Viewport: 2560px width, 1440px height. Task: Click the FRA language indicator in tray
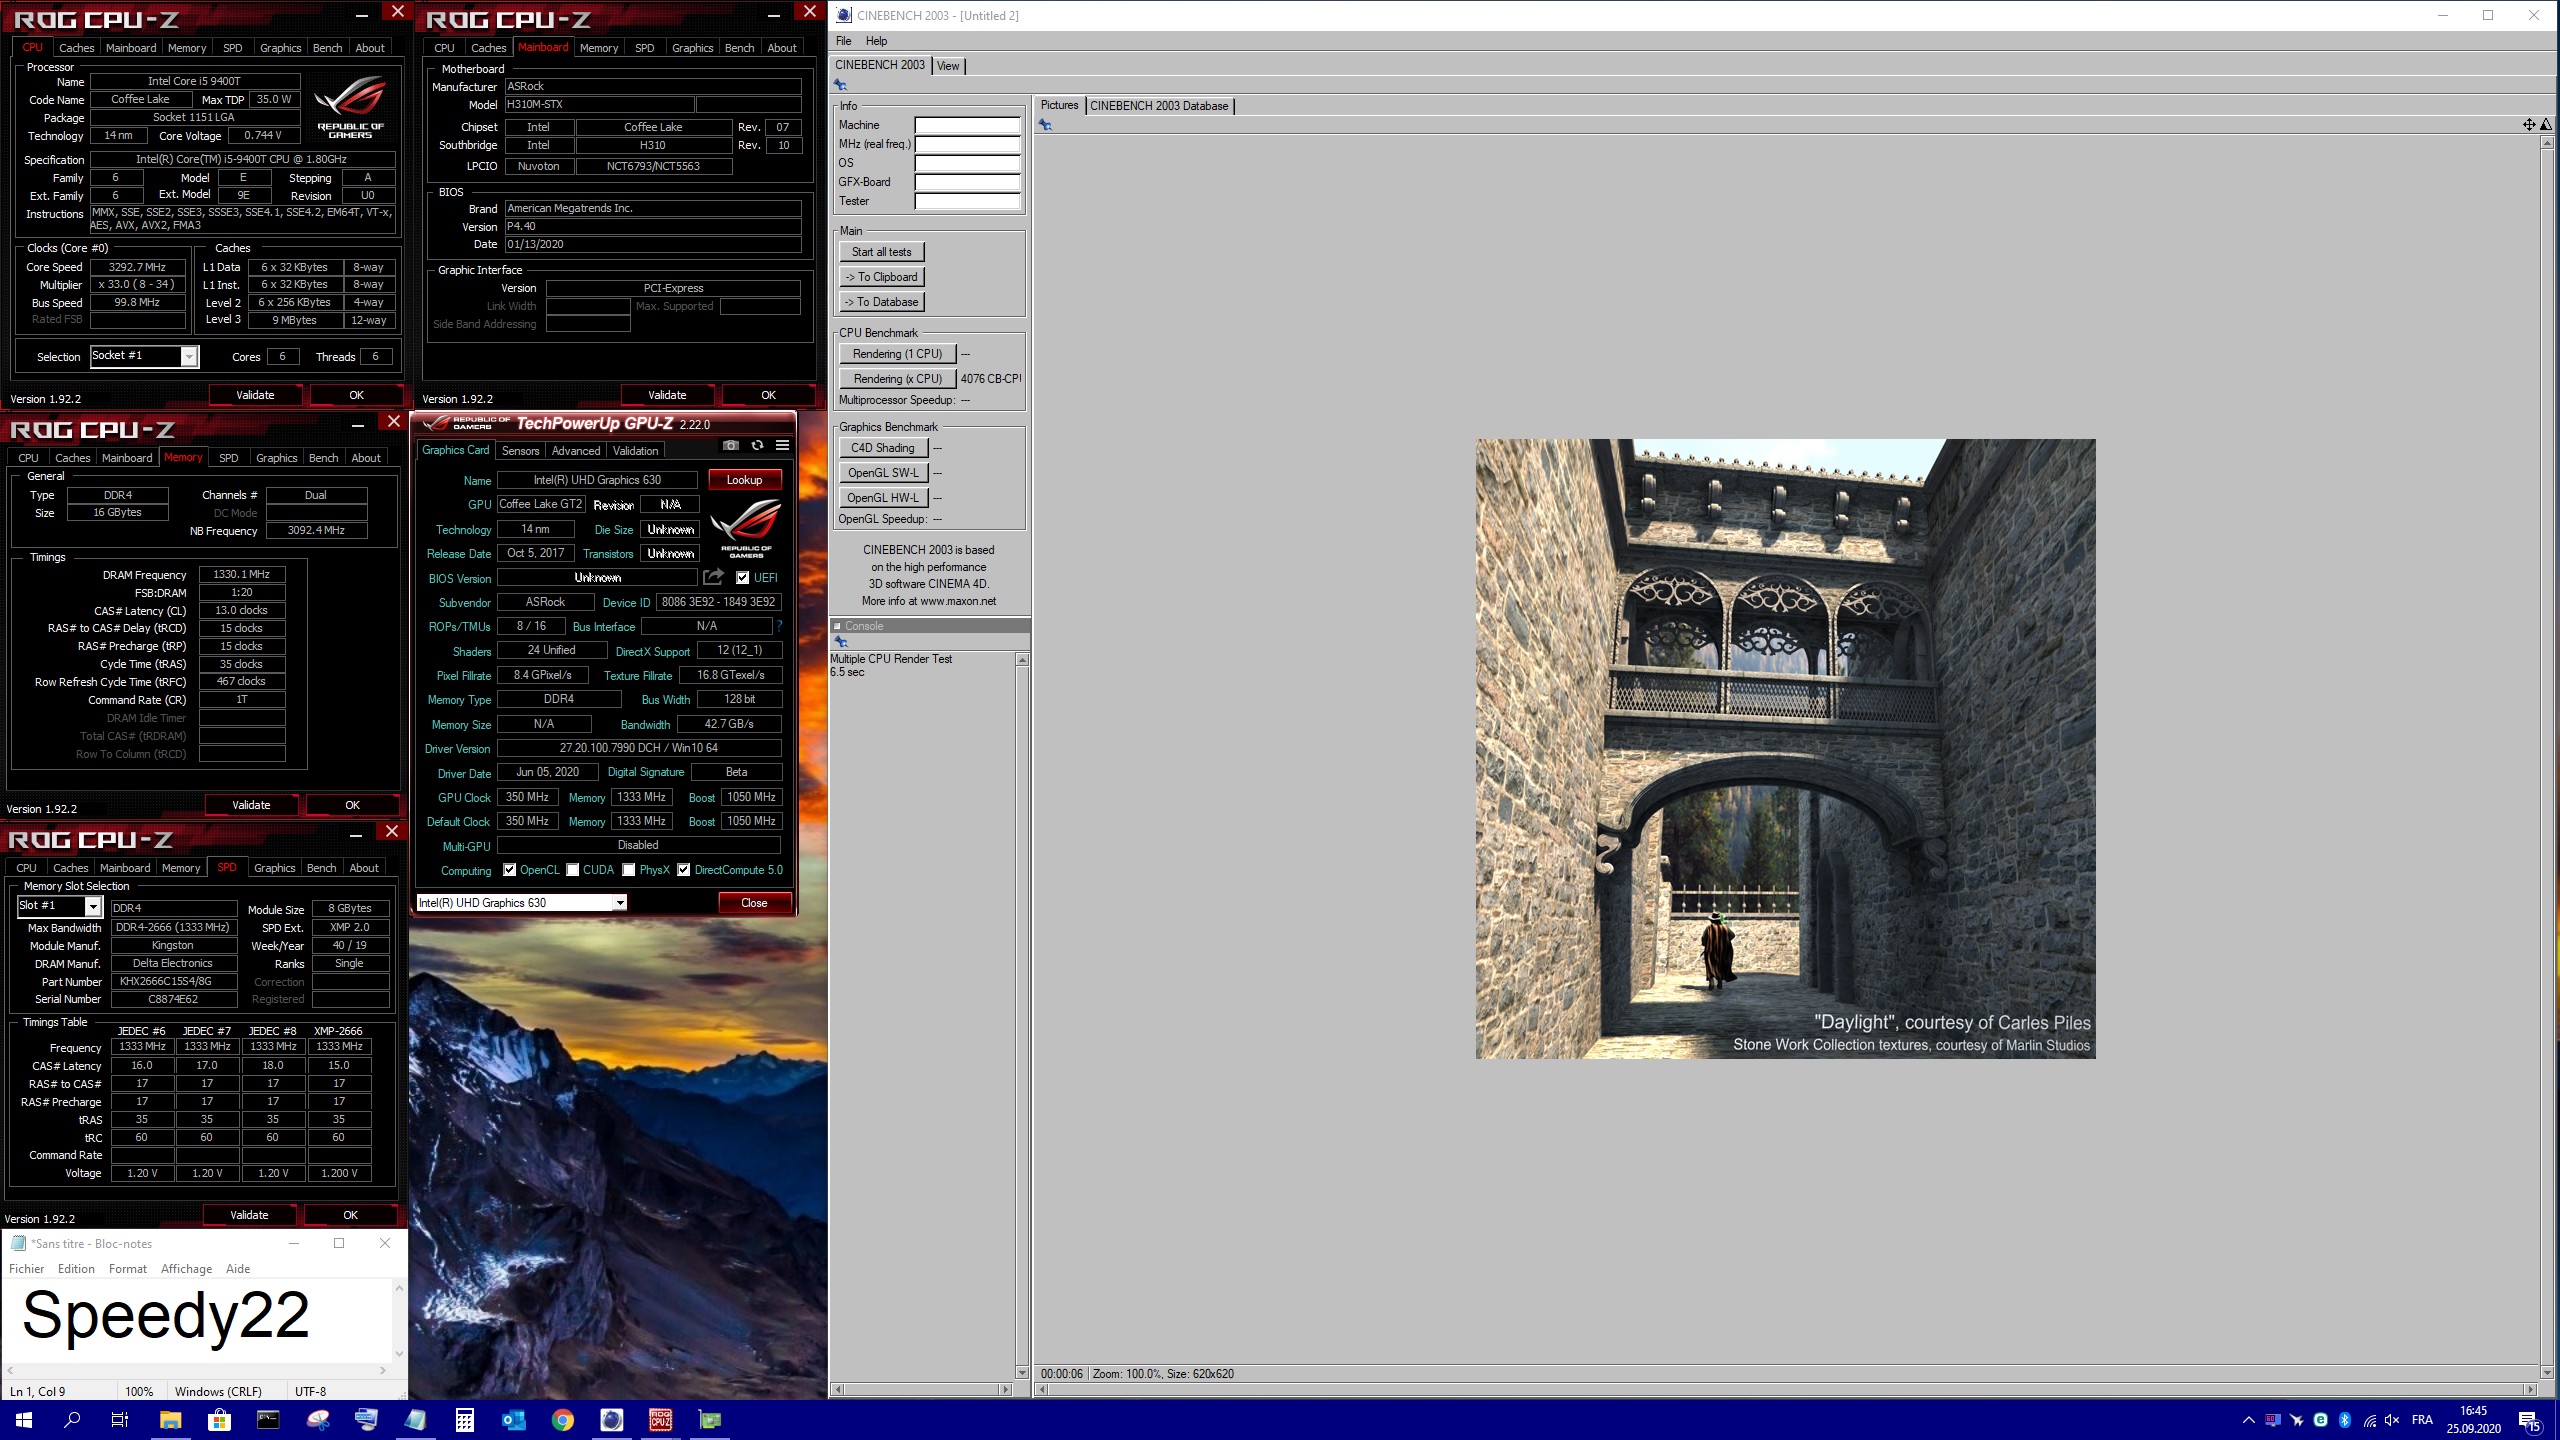(2422, 1420)
